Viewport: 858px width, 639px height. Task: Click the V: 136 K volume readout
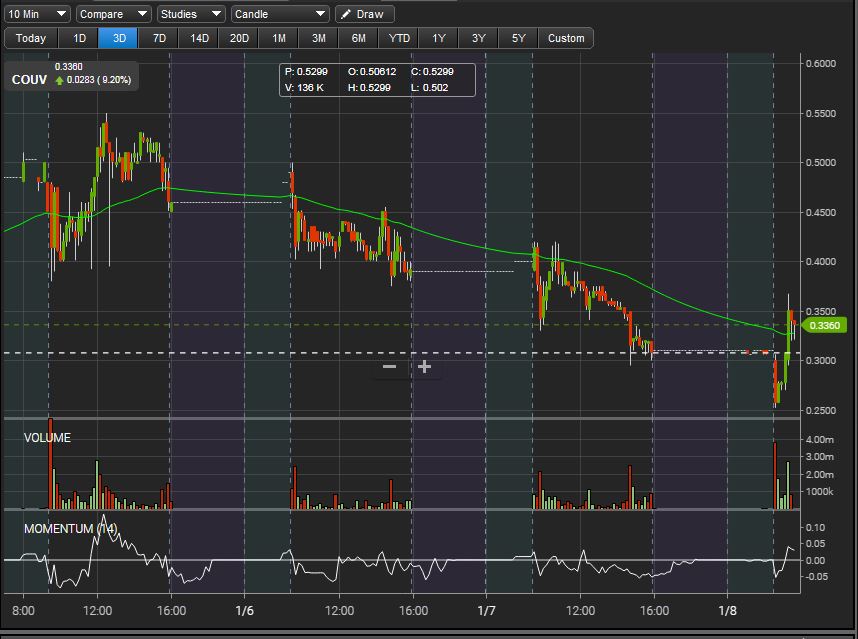(x=304, y=88)
